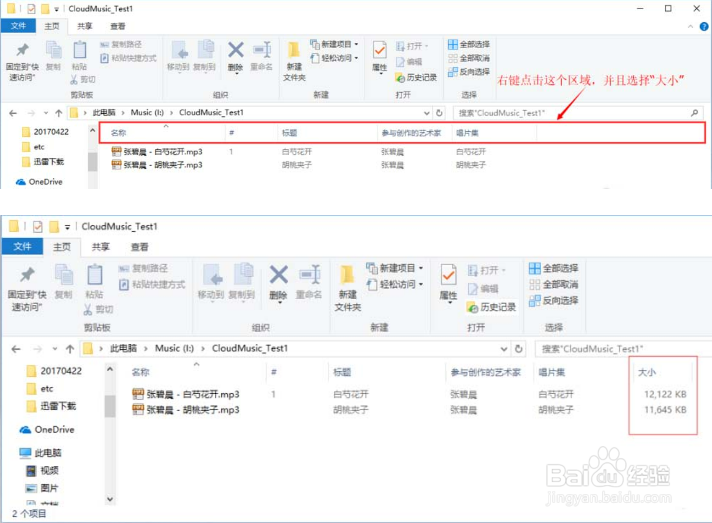Open File (文件) tab in top window

pyautogui.click(x=18, y=26)
